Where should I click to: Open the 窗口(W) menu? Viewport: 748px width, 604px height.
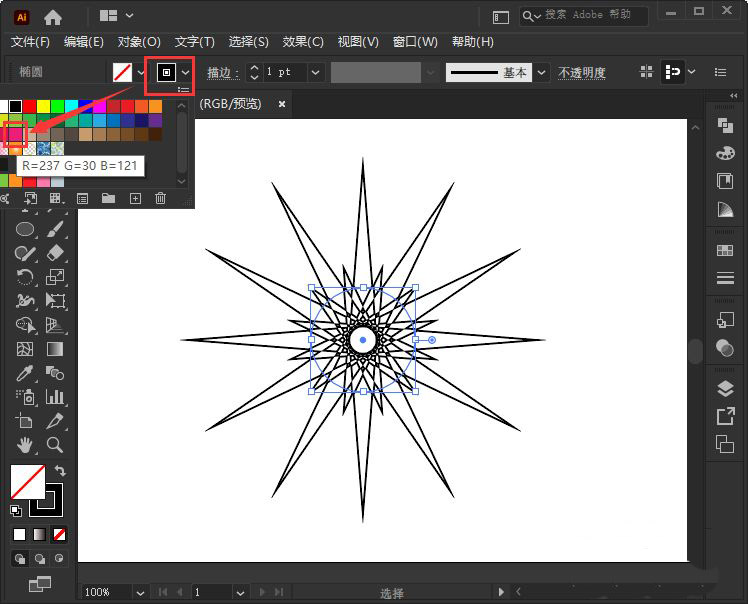(x=415, y=42)
